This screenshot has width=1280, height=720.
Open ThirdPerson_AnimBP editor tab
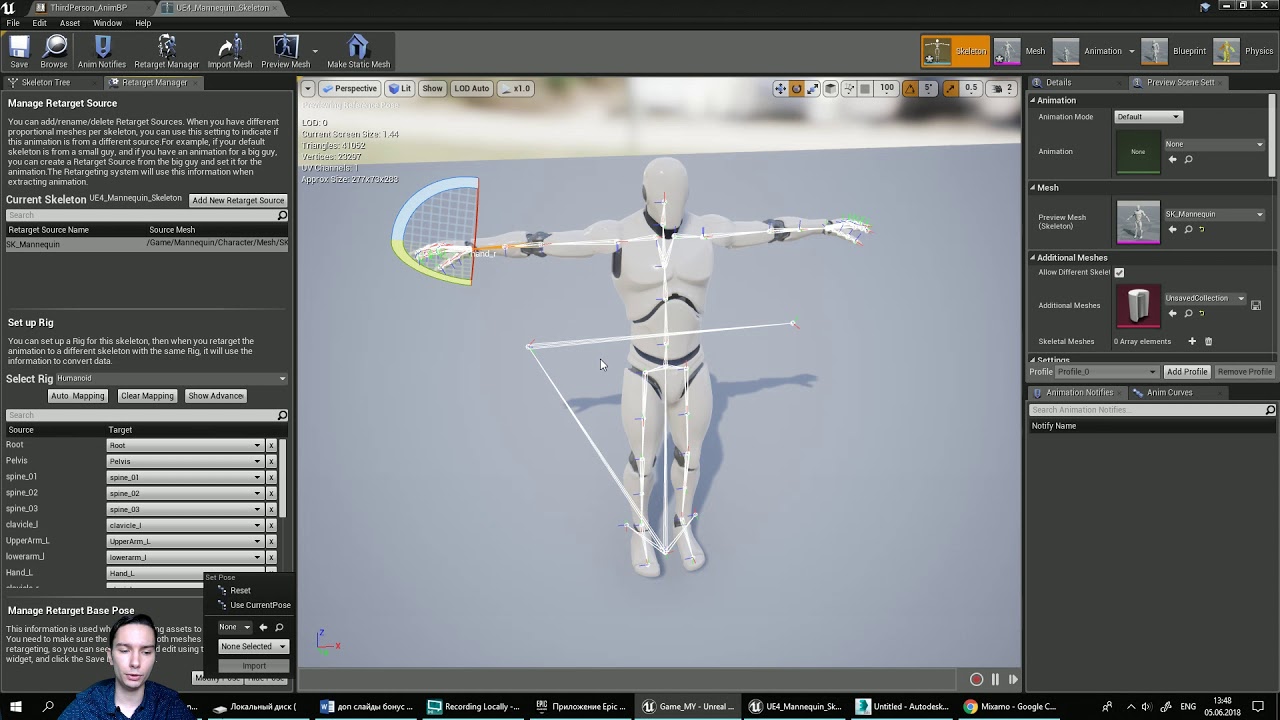click(88, 8)
